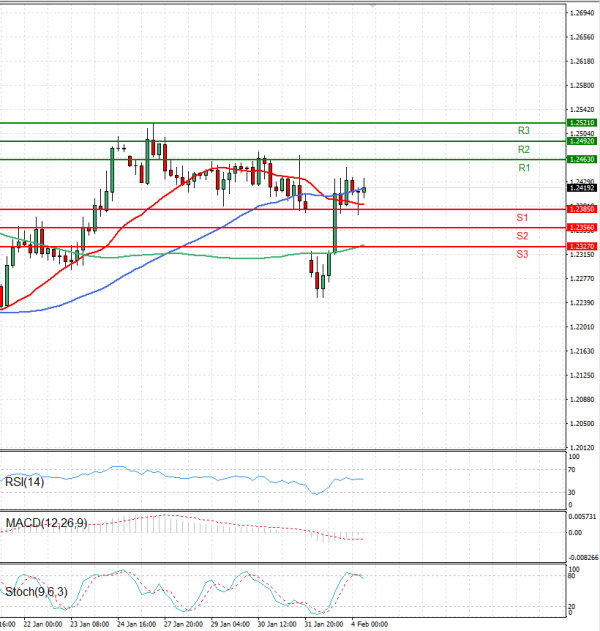Click the S1 support label
The height and width of the screenshot is (631, 600).
click(x=522, y=218)
